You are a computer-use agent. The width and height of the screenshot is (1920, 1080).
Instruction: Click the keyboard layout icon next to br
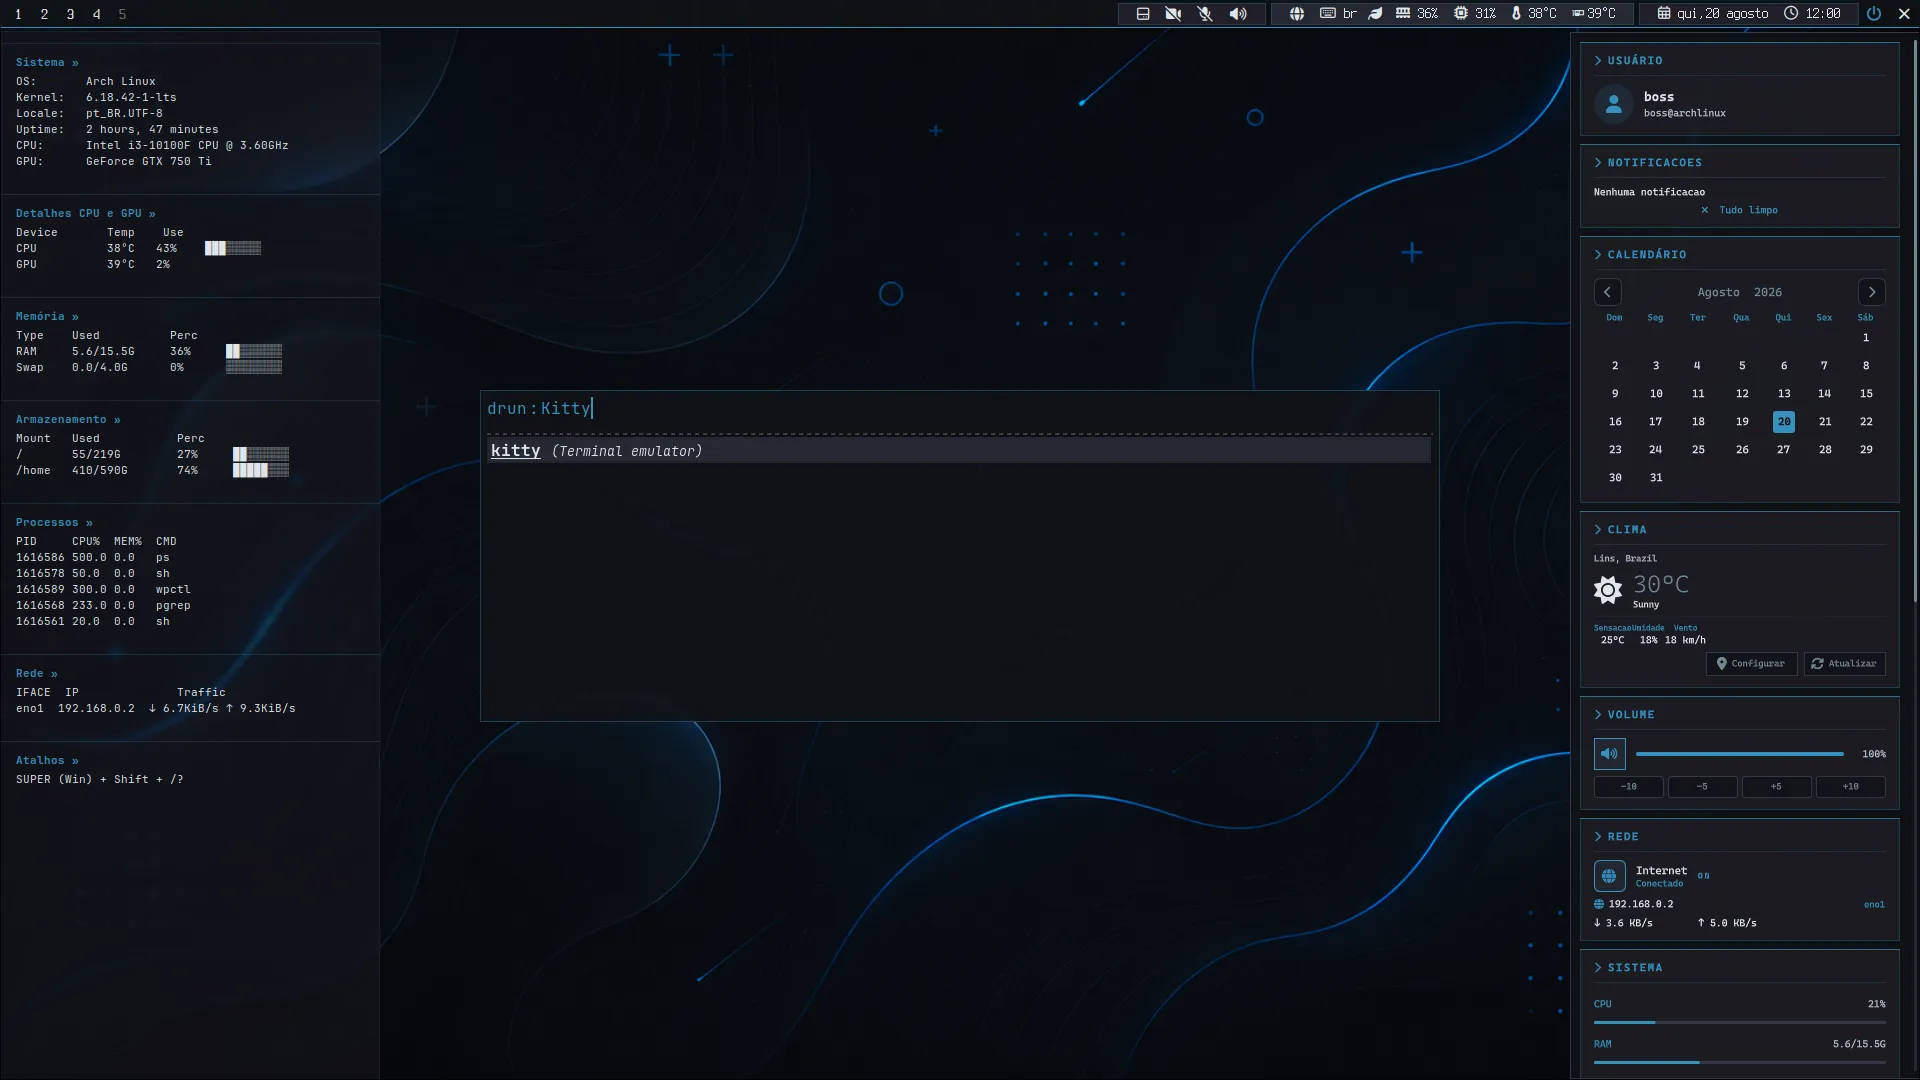(x=1328, y=14)
